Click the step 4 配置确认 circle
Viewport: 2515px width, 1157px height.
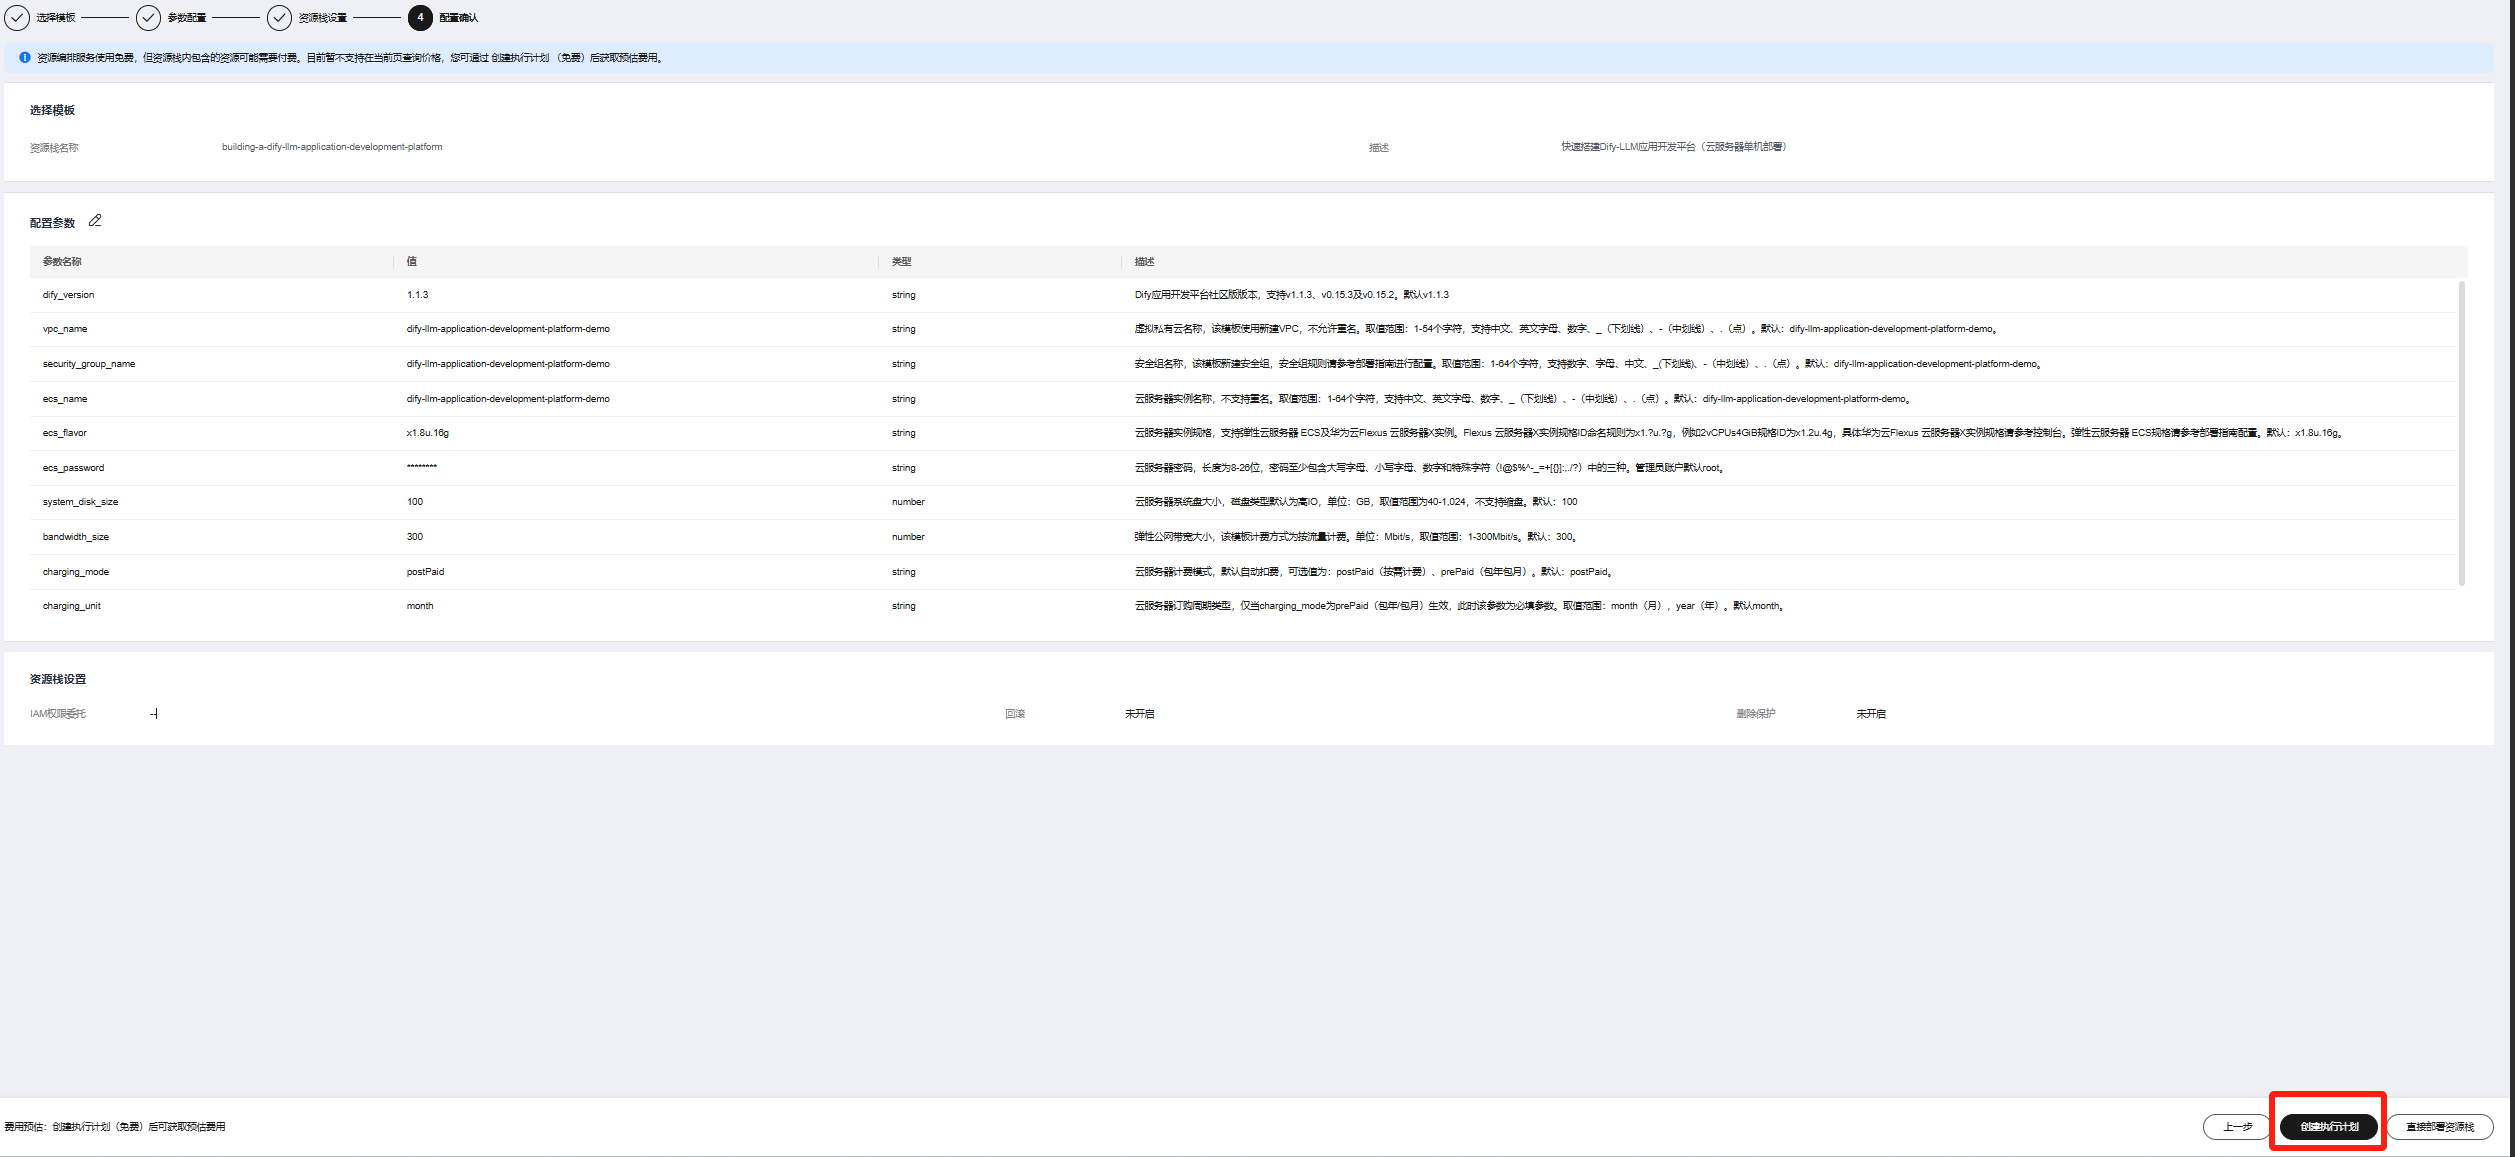pos(420,17)
